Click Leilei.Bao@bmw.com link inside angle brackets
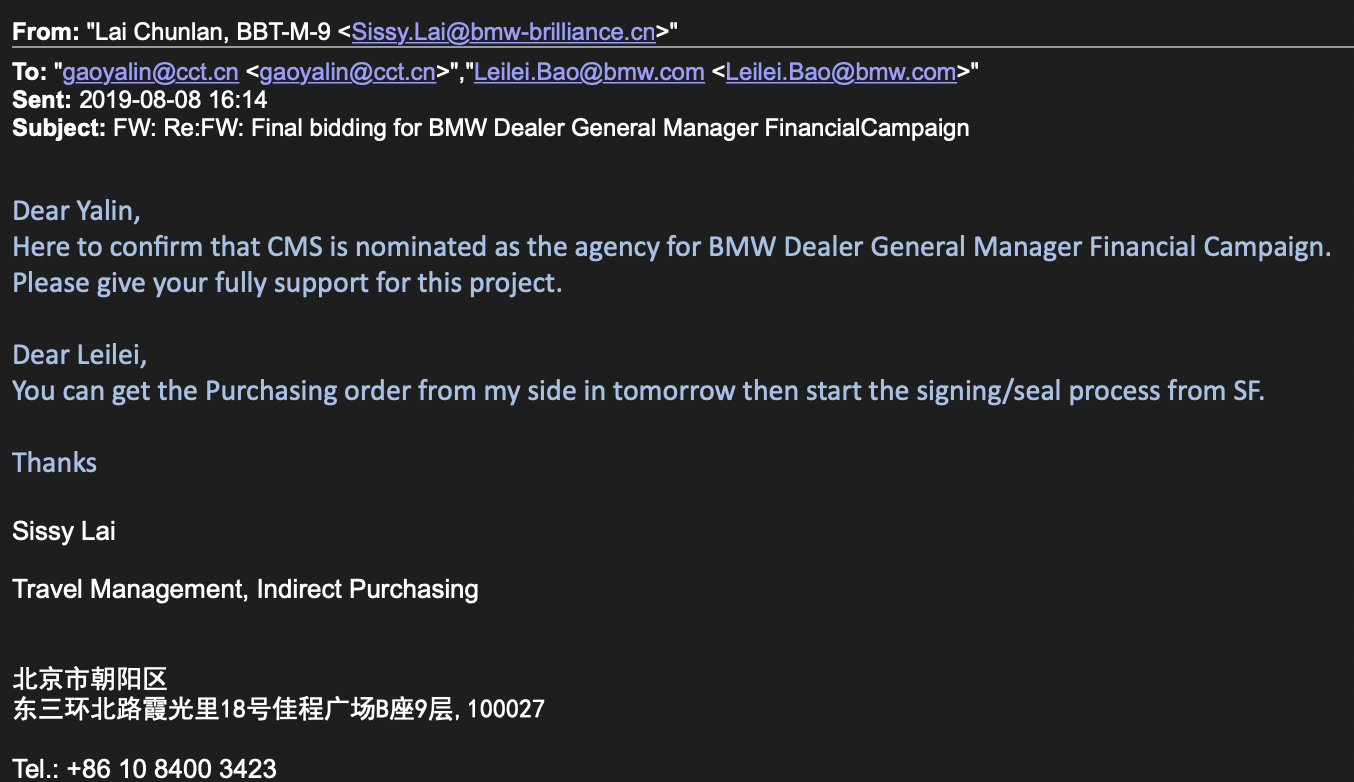The width and height of the screenshot is (1354, 782). point(840,72)
